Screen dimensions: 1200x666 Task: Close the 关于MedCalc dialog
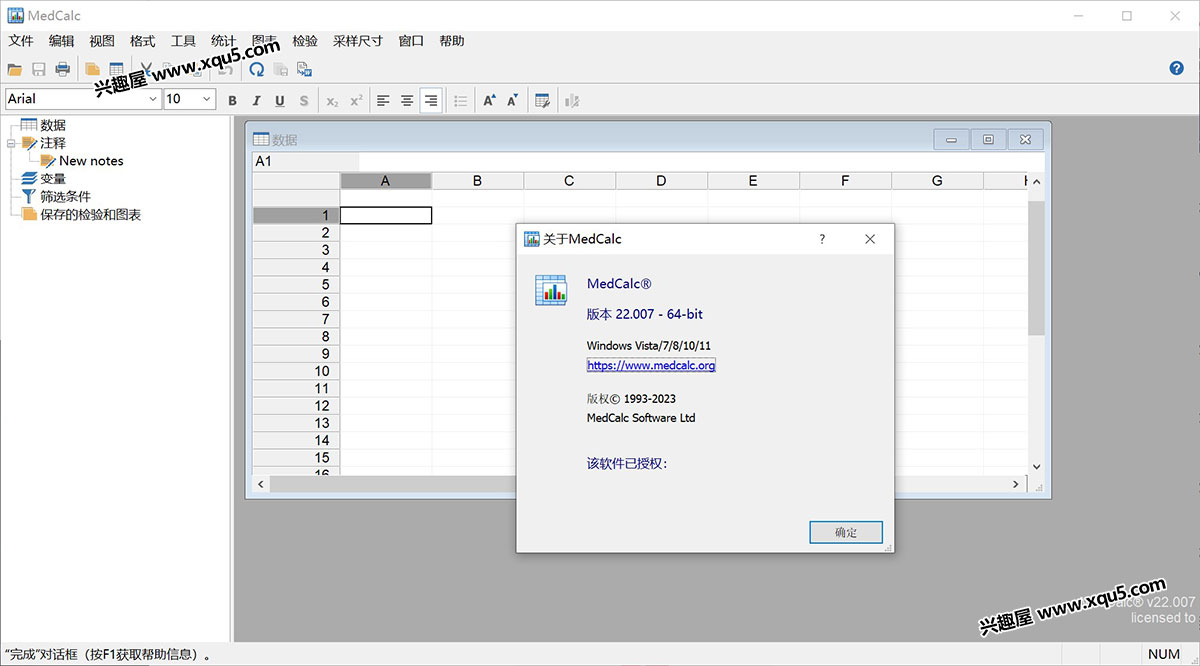pos(870,239)
